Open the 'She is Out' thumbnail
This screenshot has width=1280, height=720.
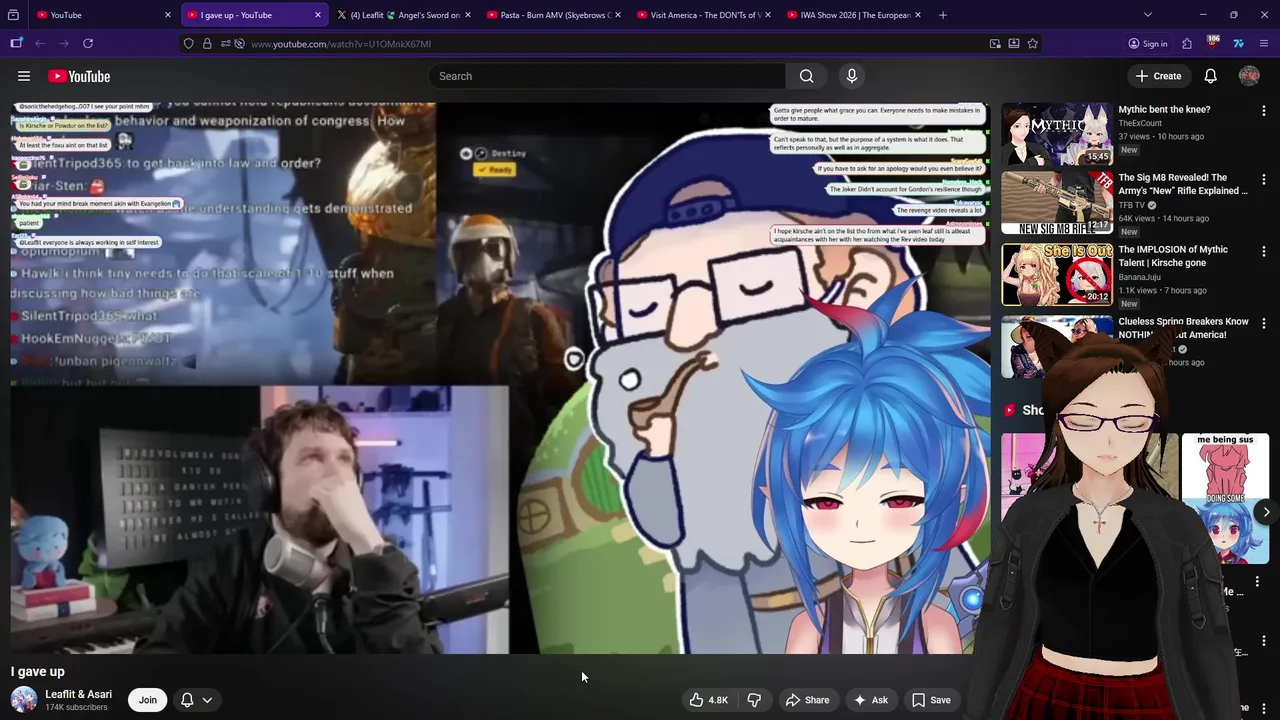click(x=1057, y=275)
